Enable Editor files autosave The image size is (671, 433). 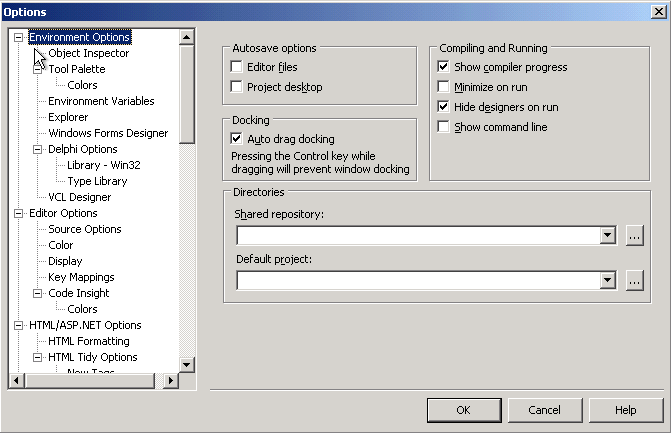[x=237, y=67]
